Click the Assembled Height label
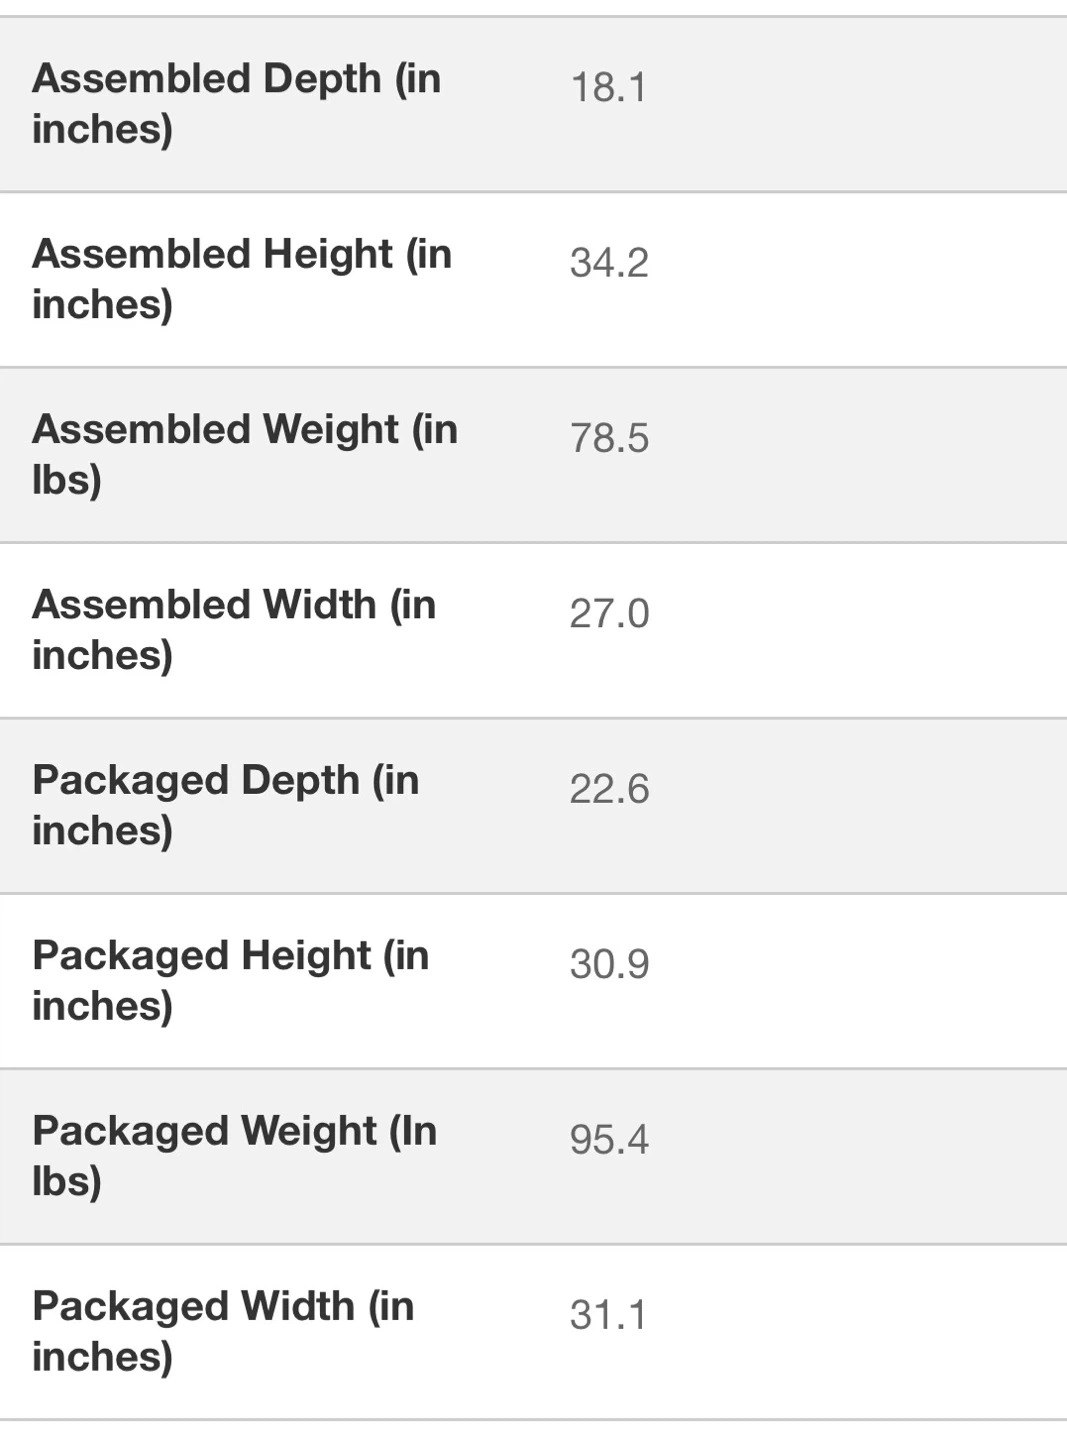This screenshot has width=1067, height=1440. tap(242, 279)
